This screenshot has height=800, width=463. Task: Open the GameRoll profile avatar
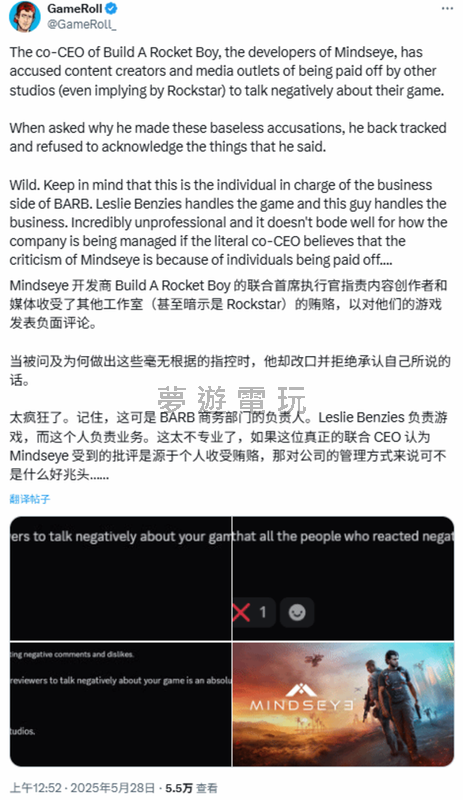pos(25,16)
